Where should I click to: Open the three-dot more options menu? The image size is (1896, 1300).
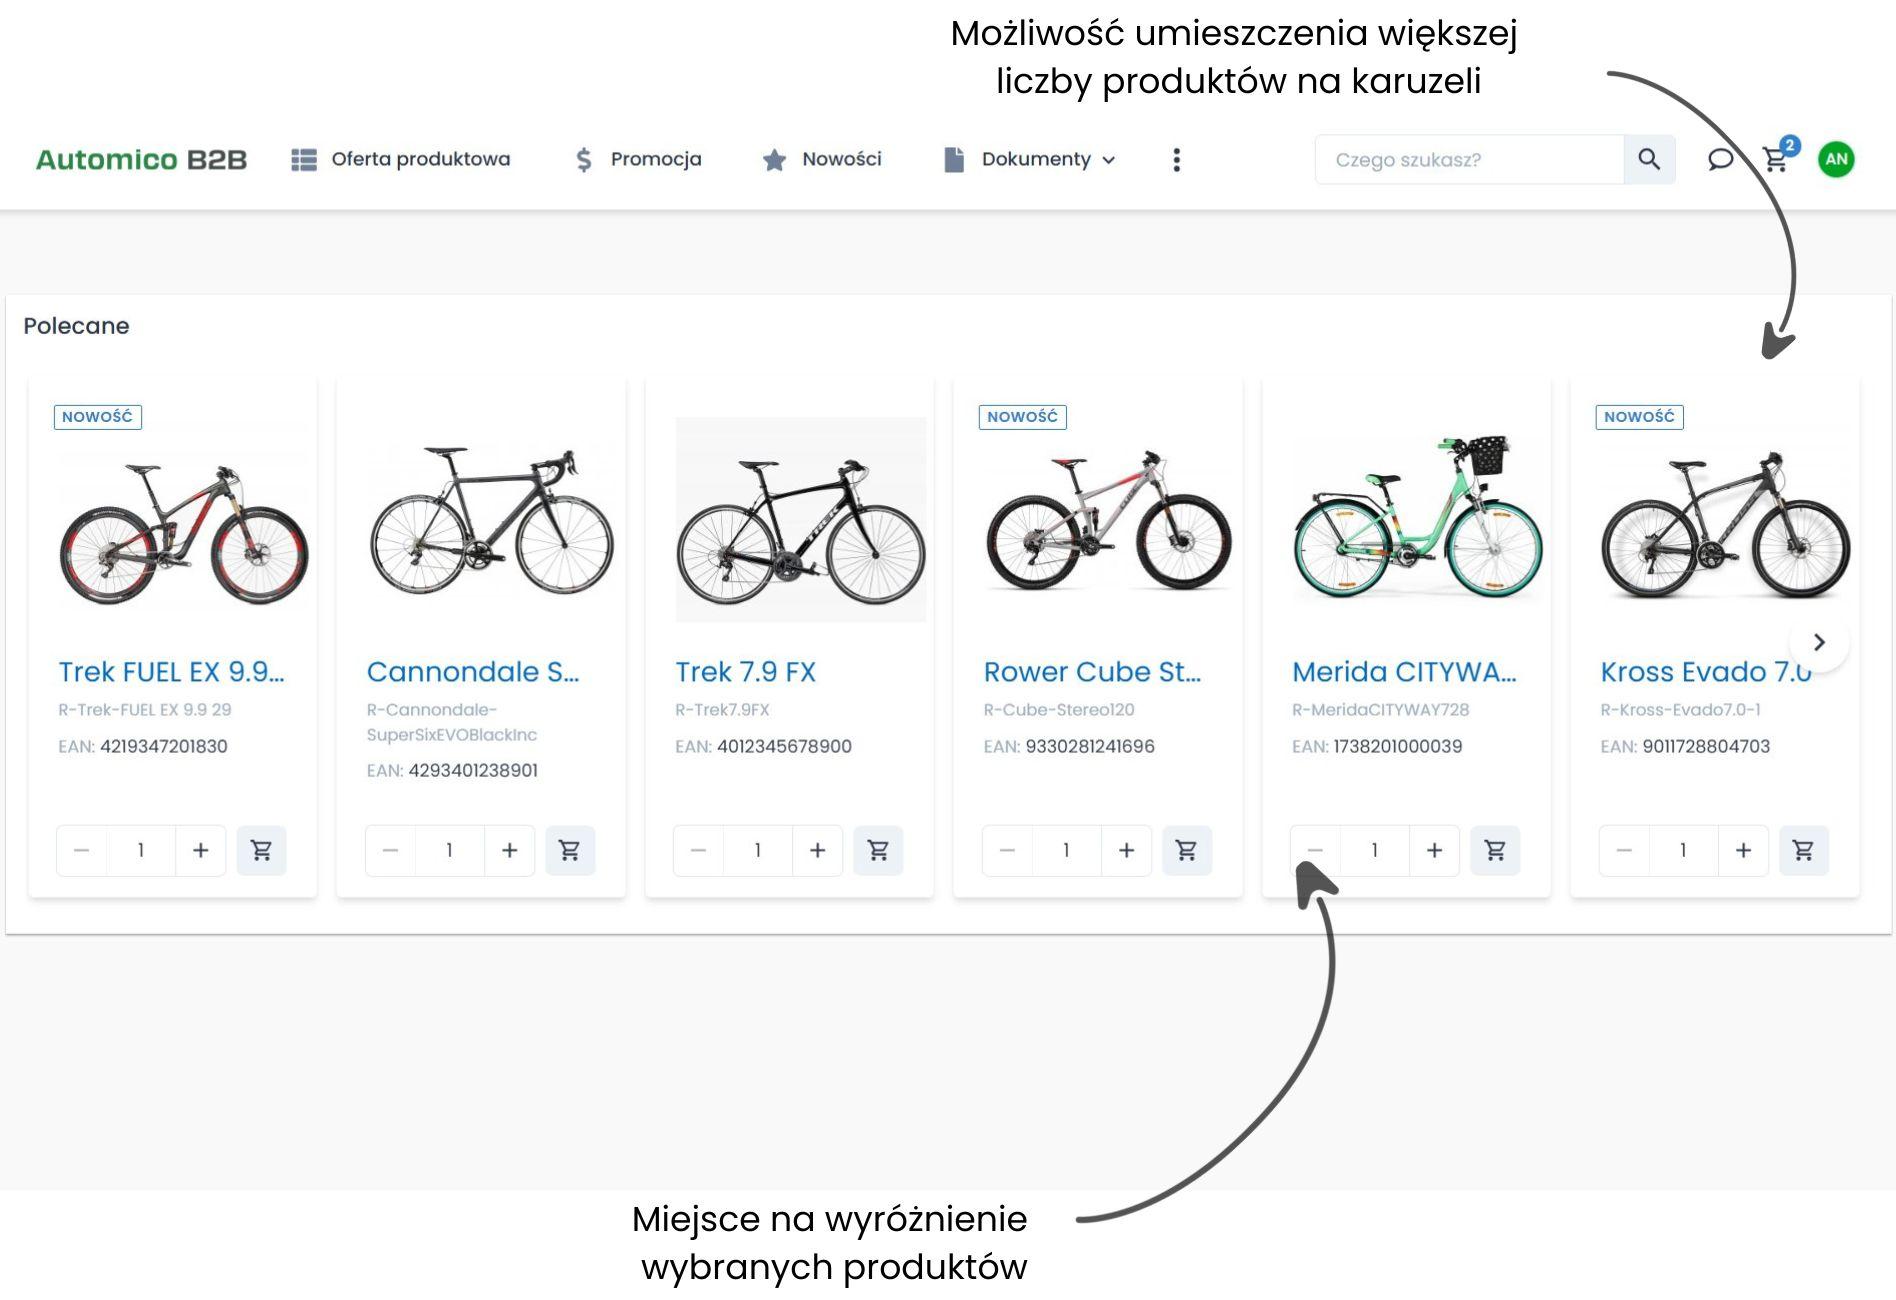tap(1176, 160)
